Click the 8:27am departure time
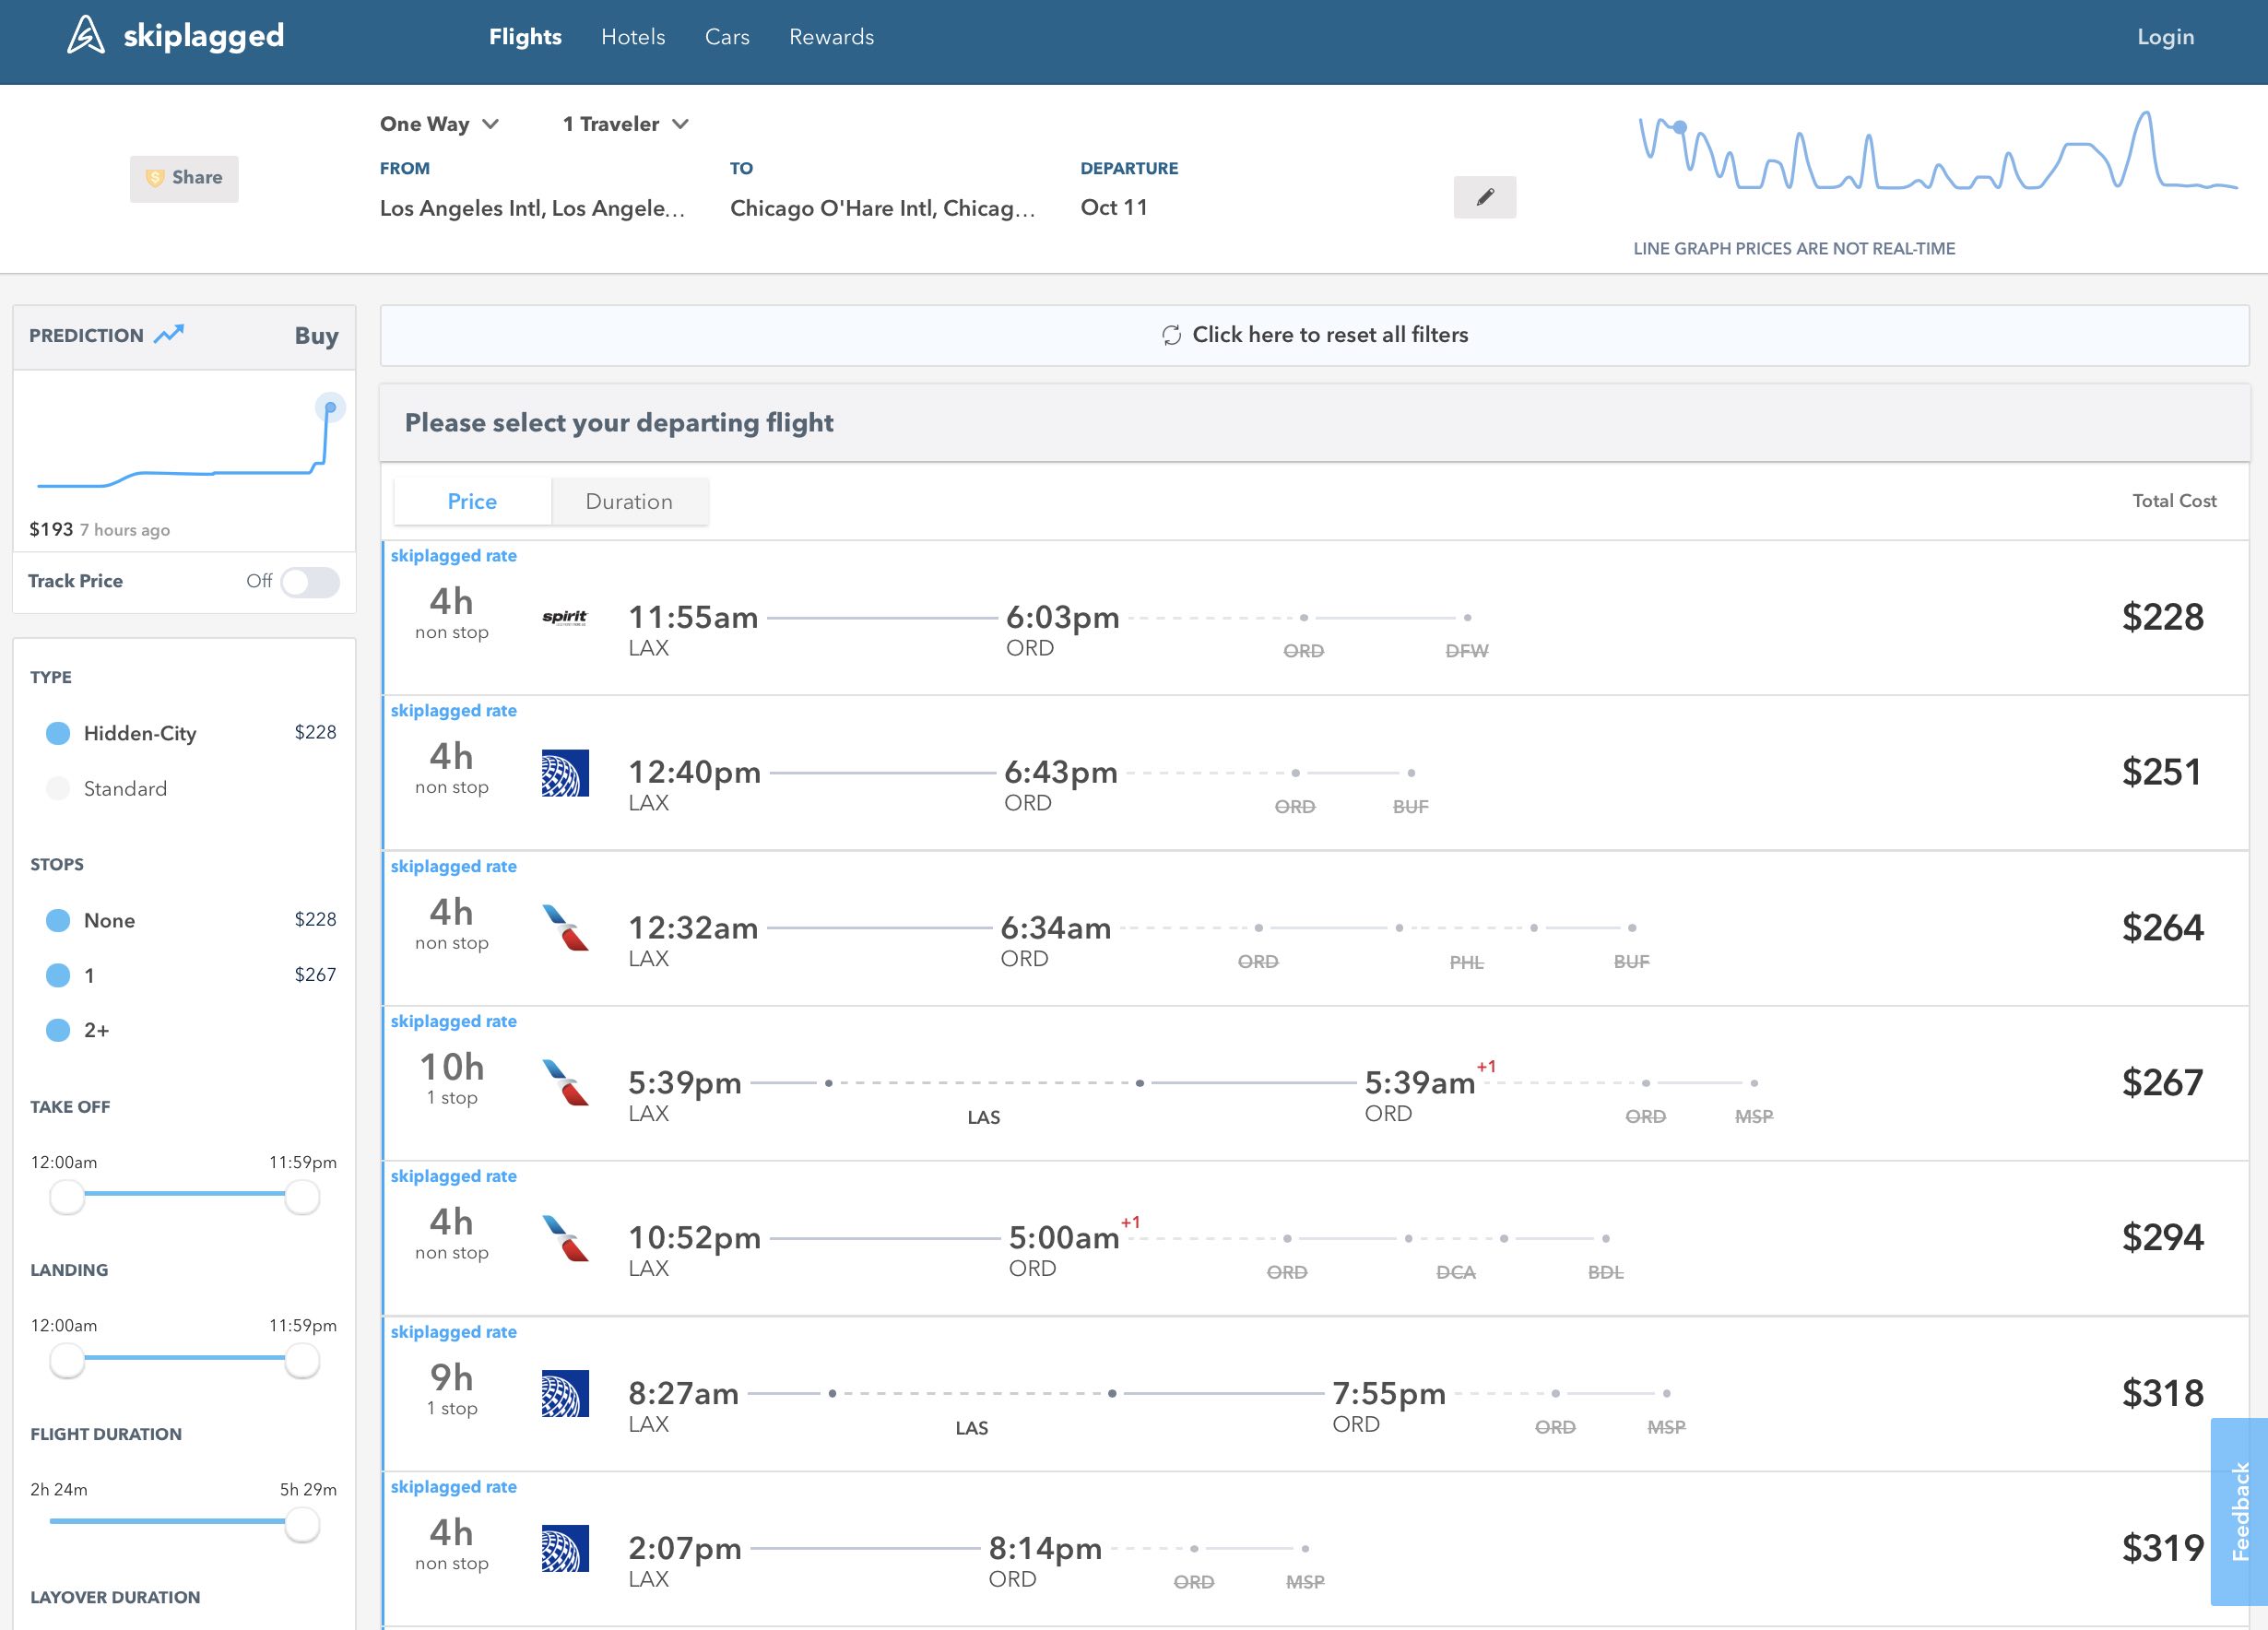This screenshot has height=1630, width=2268. 683,1393
